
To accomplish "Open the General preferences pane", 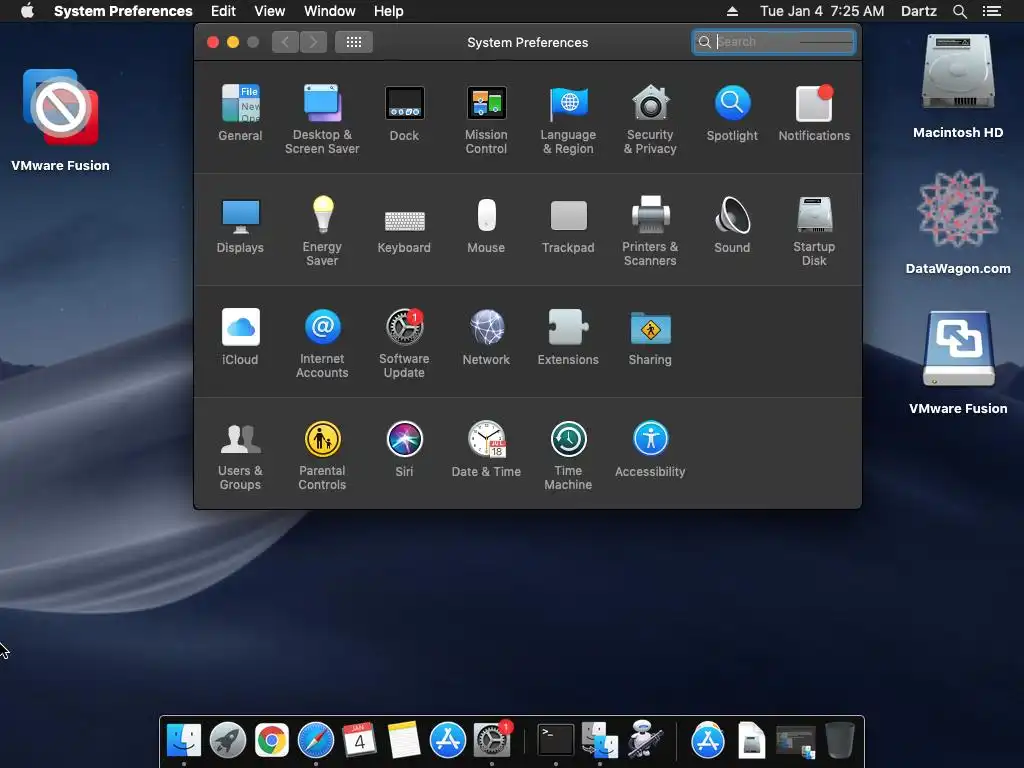I will click(x=240, y=113).
